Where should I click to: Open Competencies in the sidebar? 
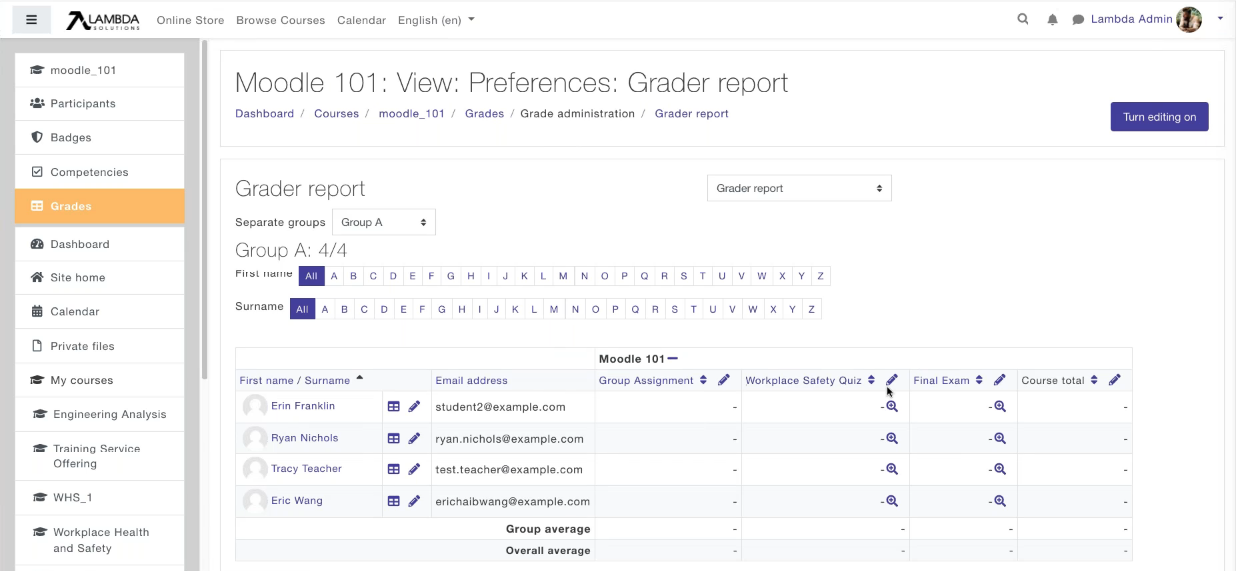100,172
